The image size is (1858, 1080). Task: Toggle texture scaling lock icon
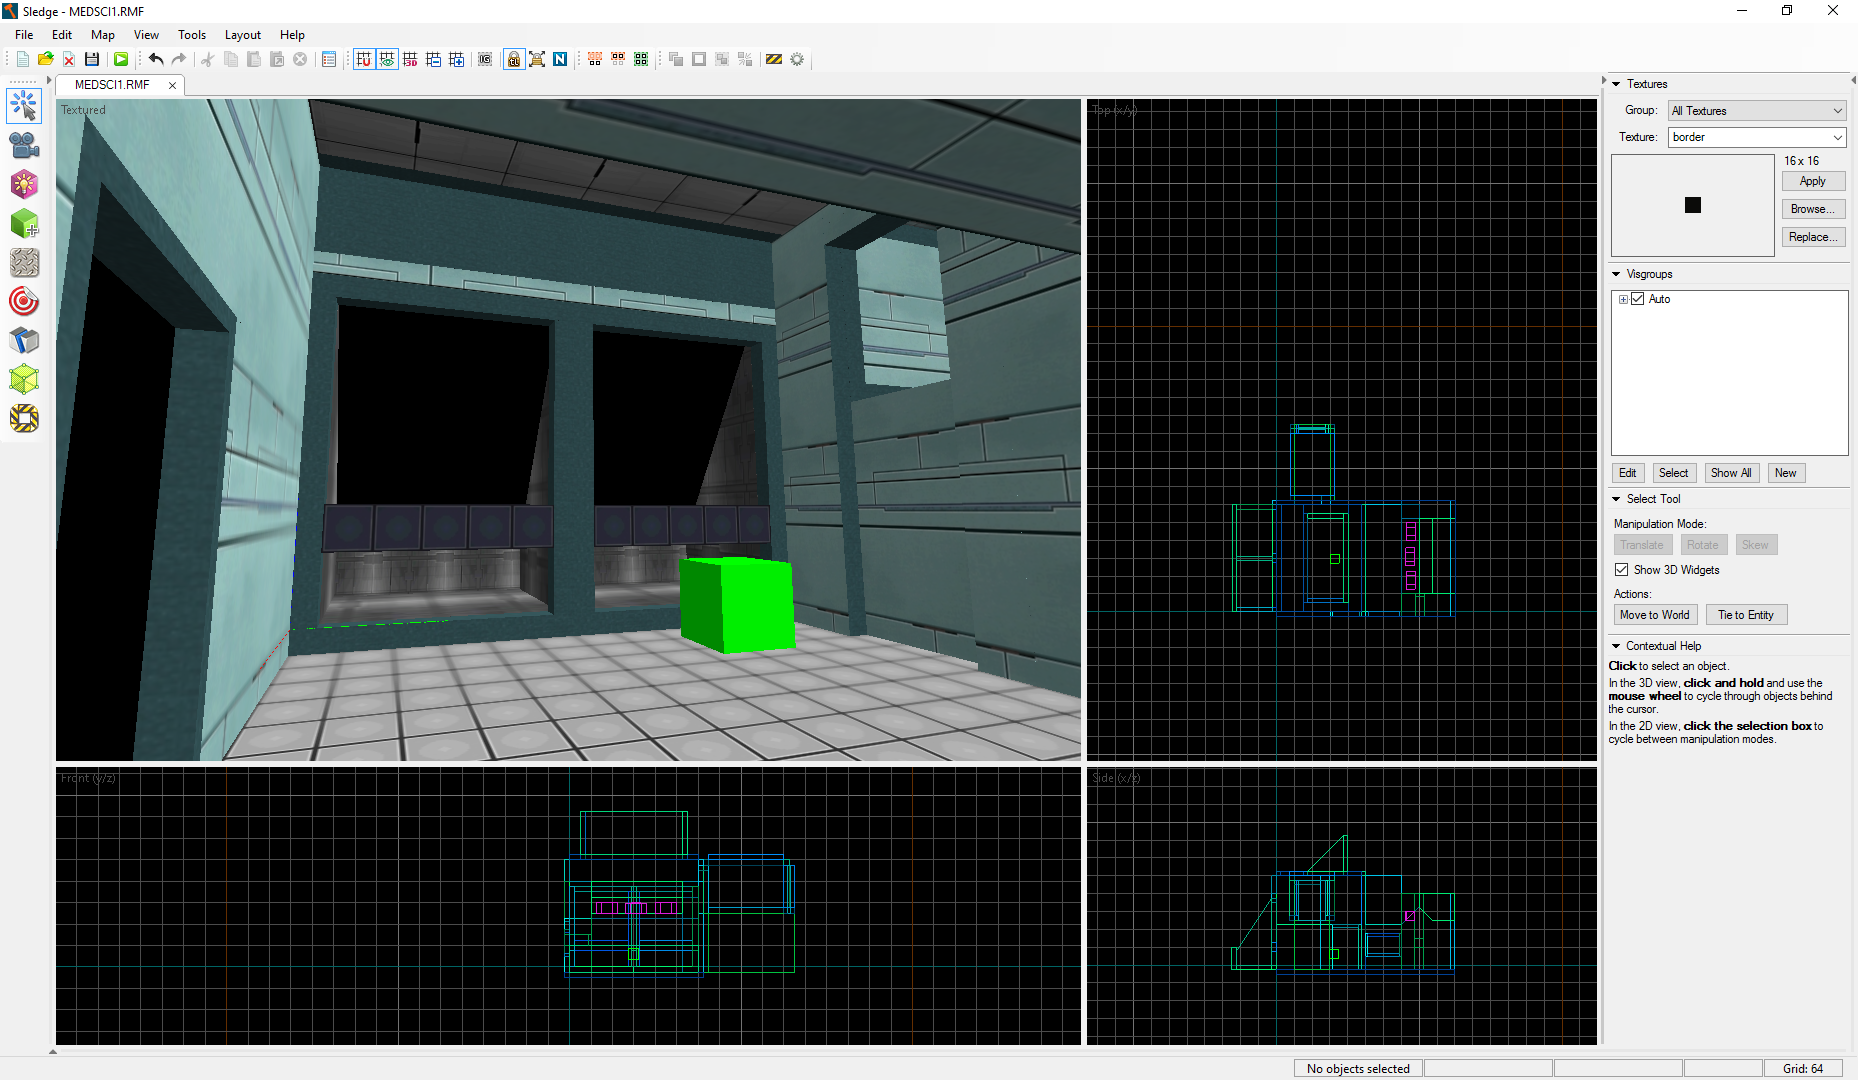[537, 60]
